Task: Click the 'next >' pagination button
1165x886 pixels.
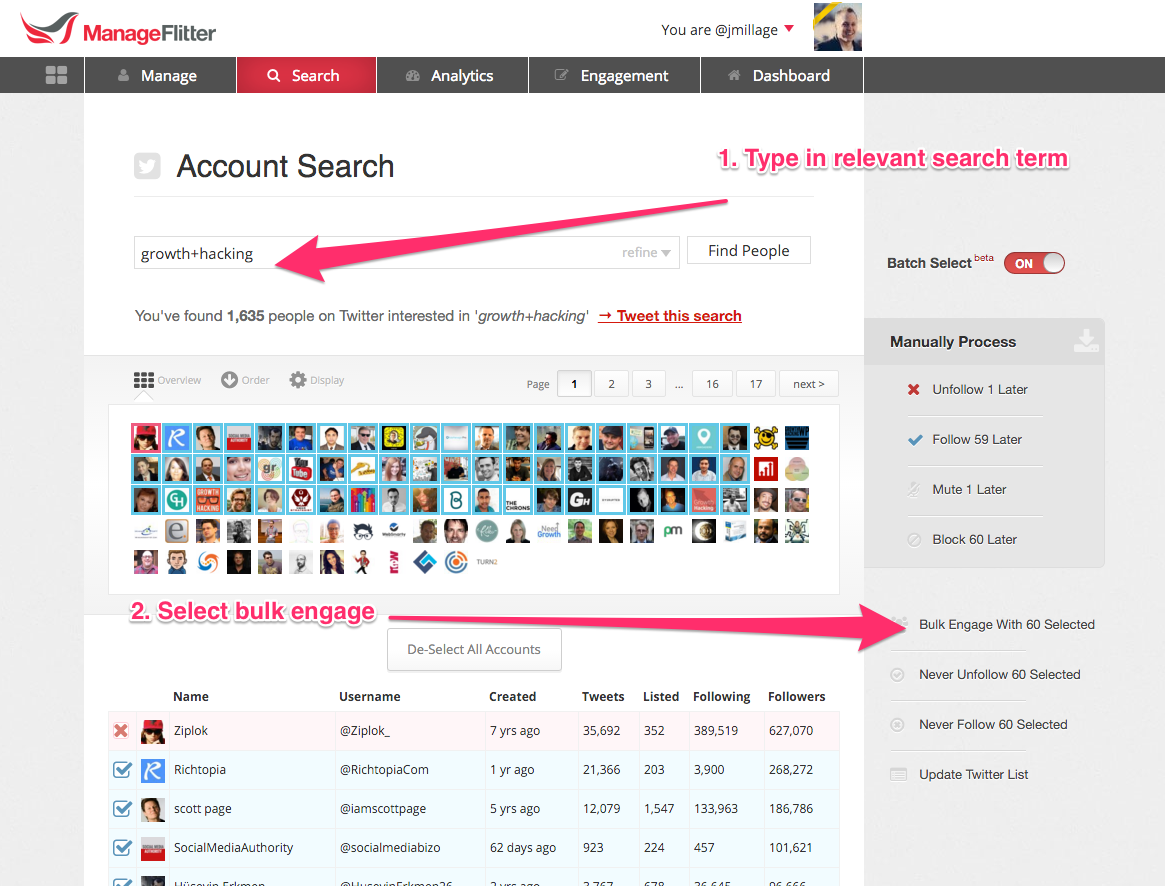Action: tap(808, 384)
